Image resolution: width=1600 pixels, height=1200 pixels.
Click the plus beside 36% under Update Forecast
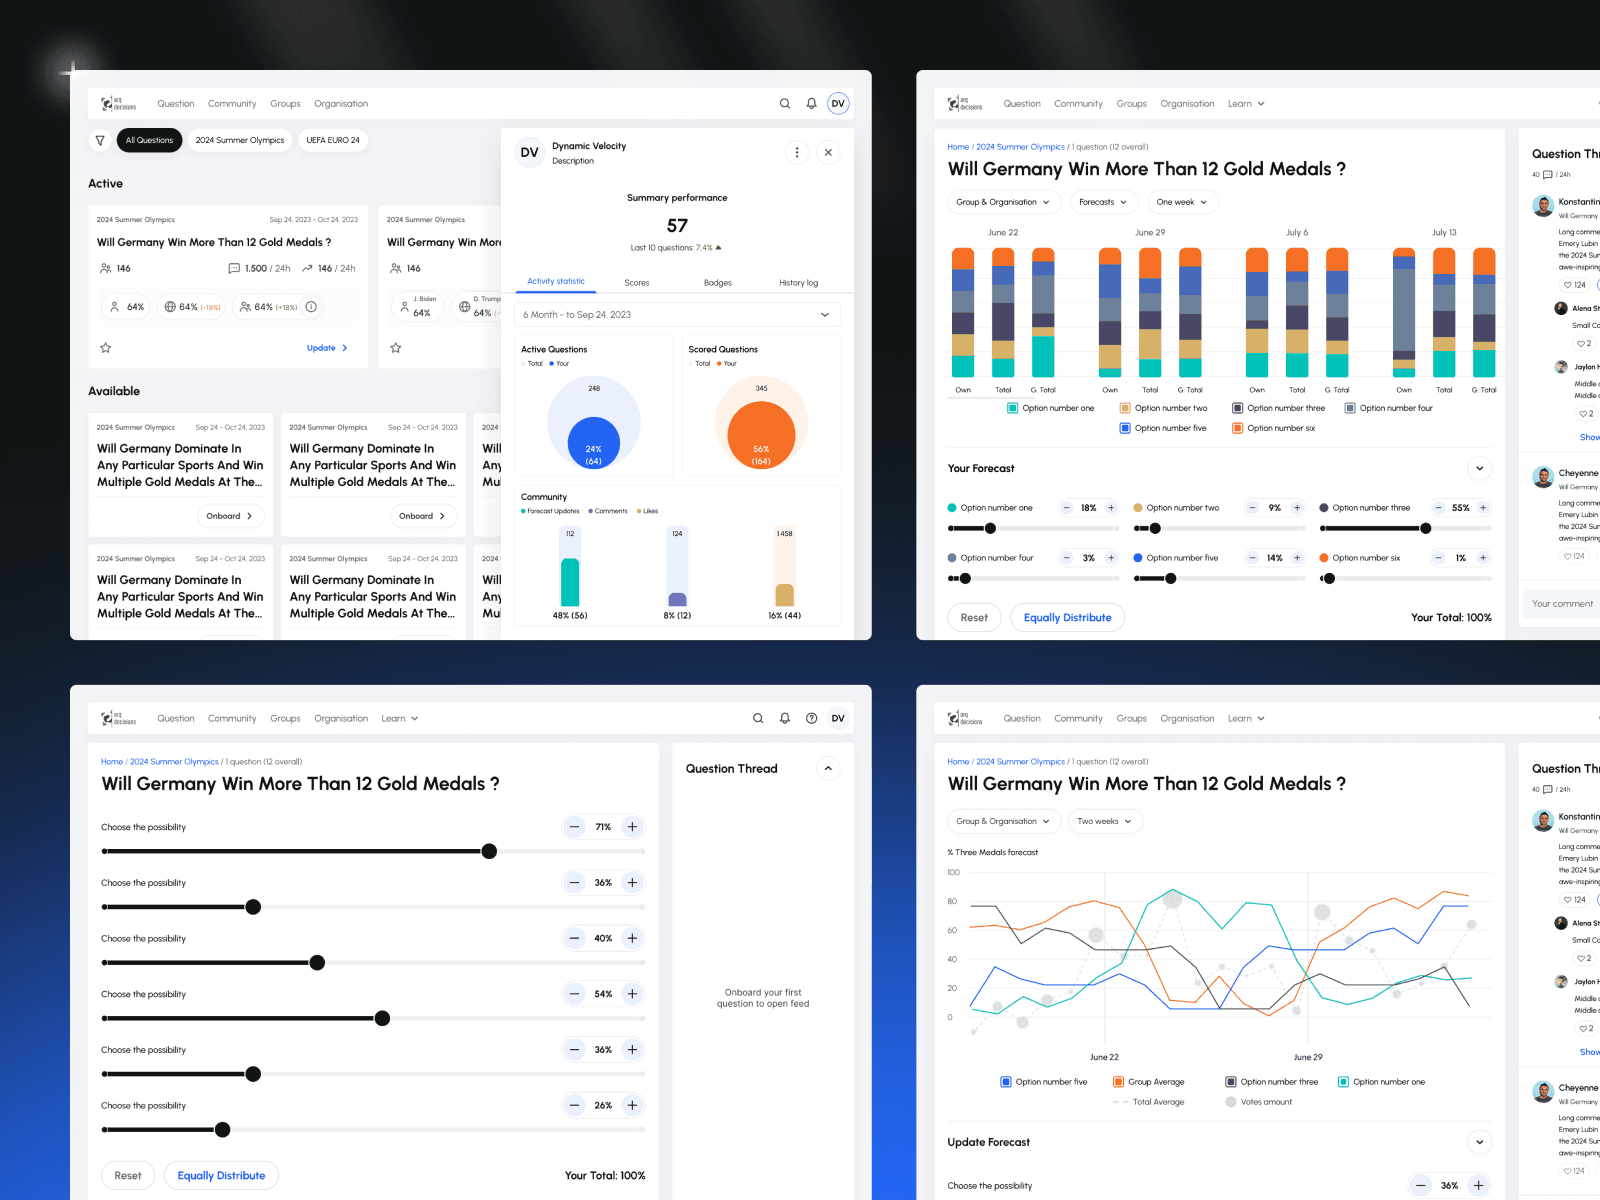point(1478,1185)
